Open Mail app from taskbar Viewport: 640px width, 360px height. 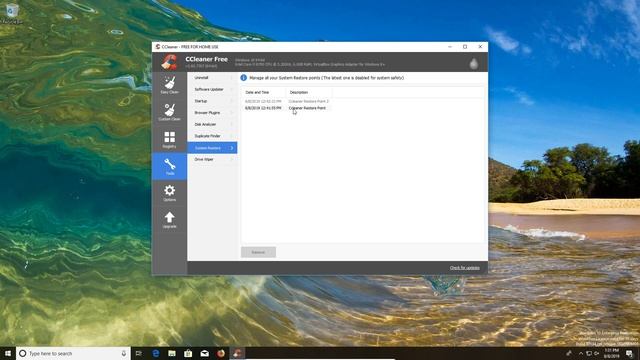[204, 353]
